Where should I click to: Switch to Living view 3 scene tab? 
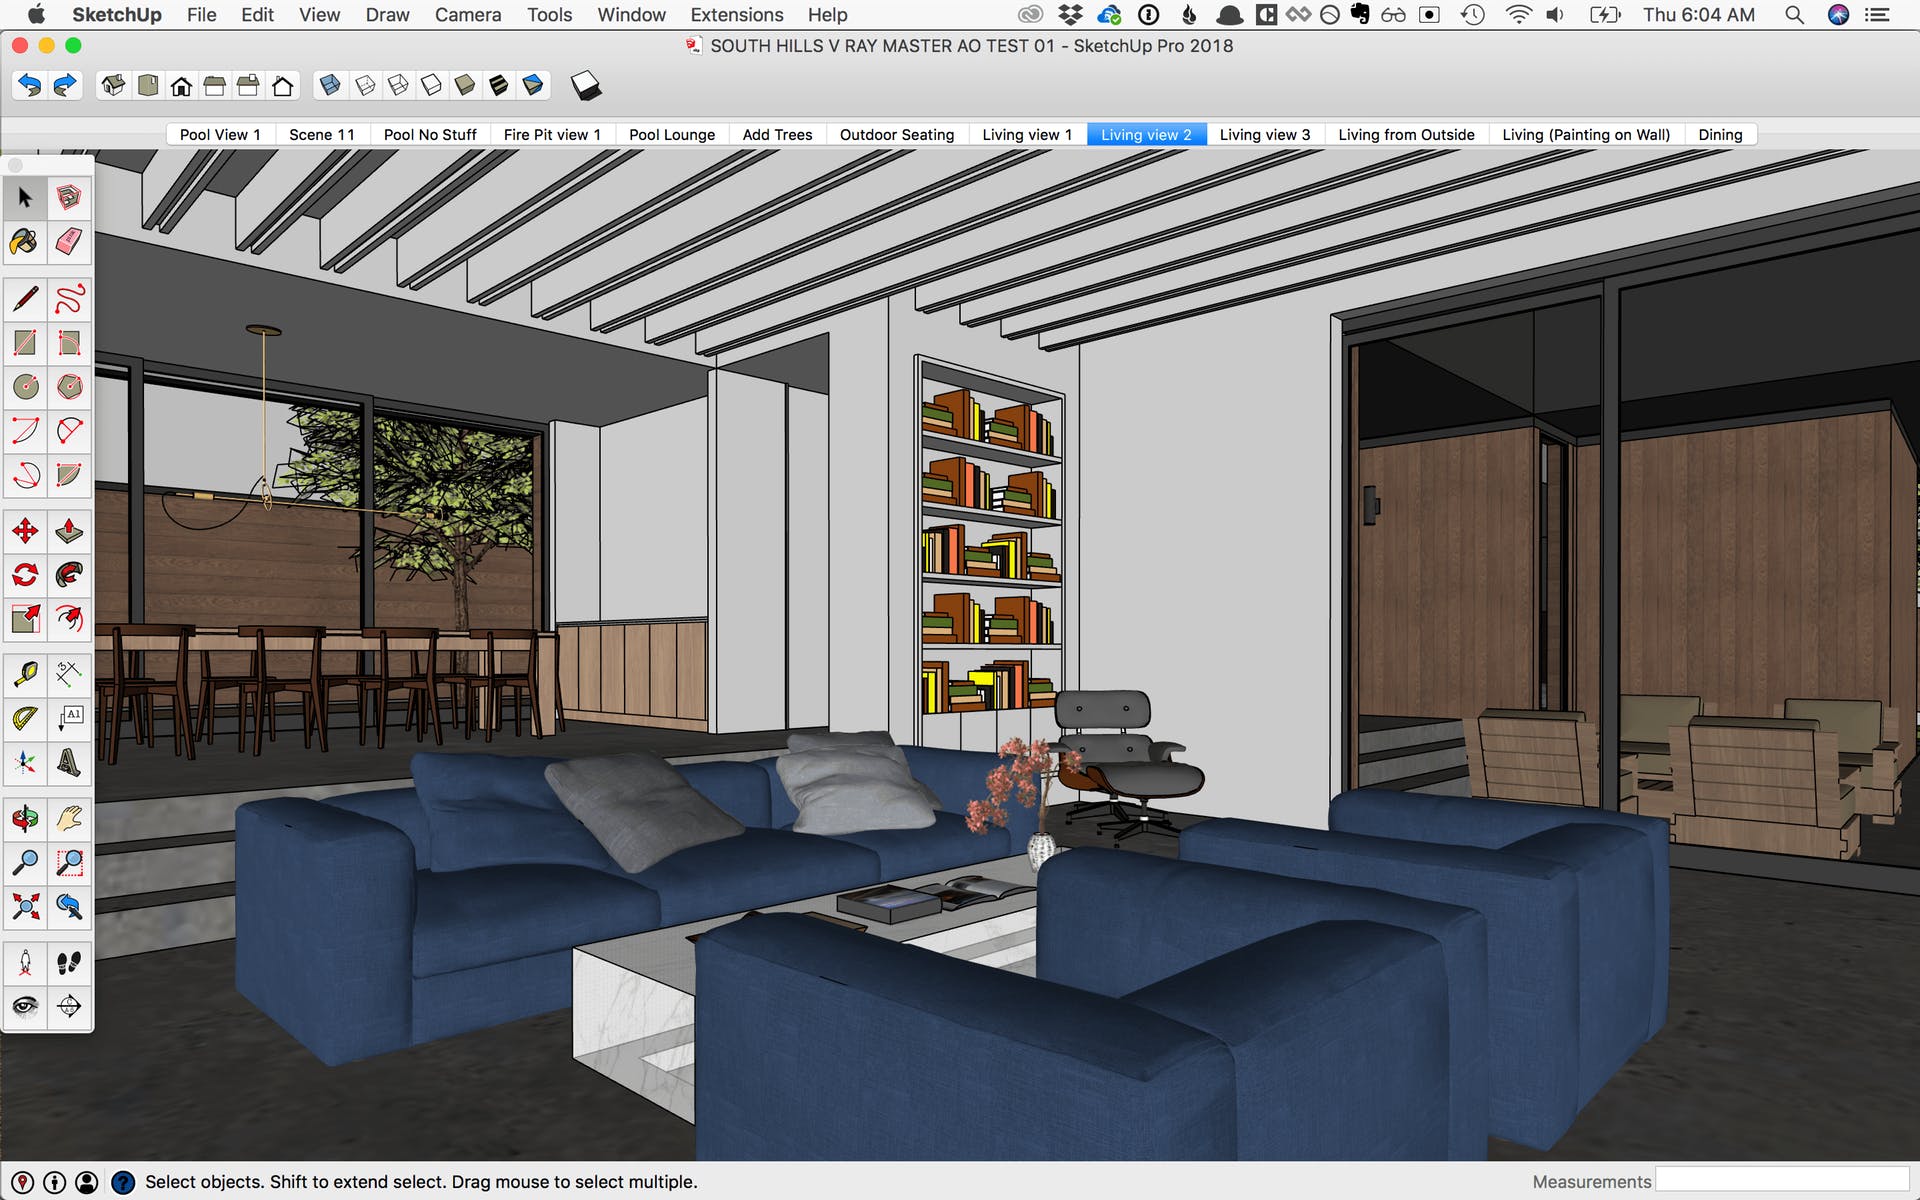coord(1264,134)
